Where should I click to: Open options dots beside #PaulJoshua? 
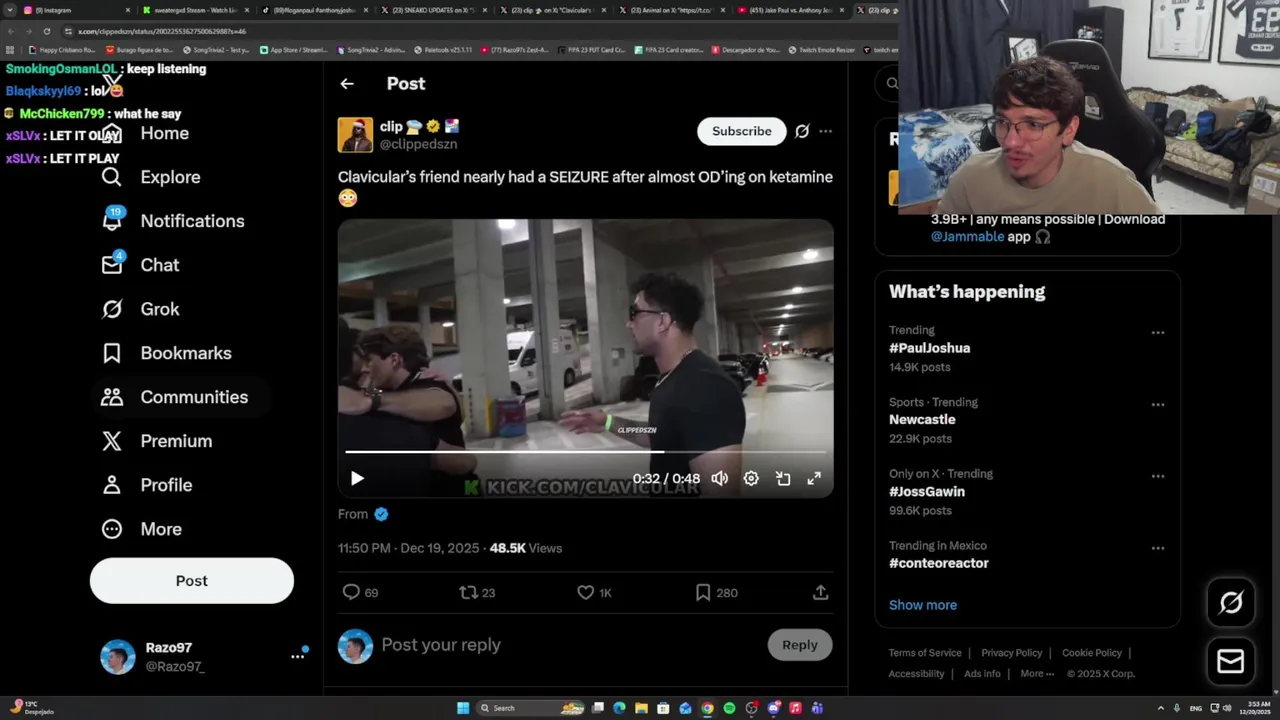tap(1157, 333)
